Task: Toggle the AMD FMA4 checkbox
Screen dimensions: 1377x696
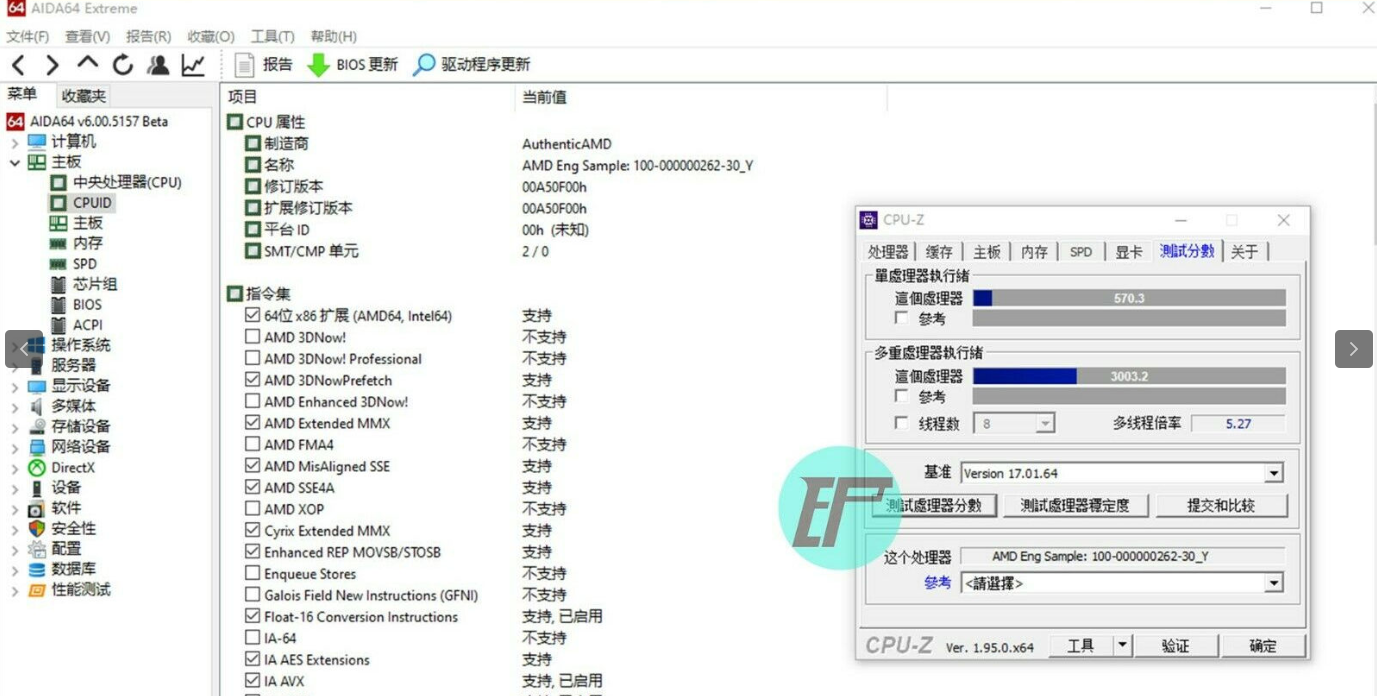Action: pos(252,445)
